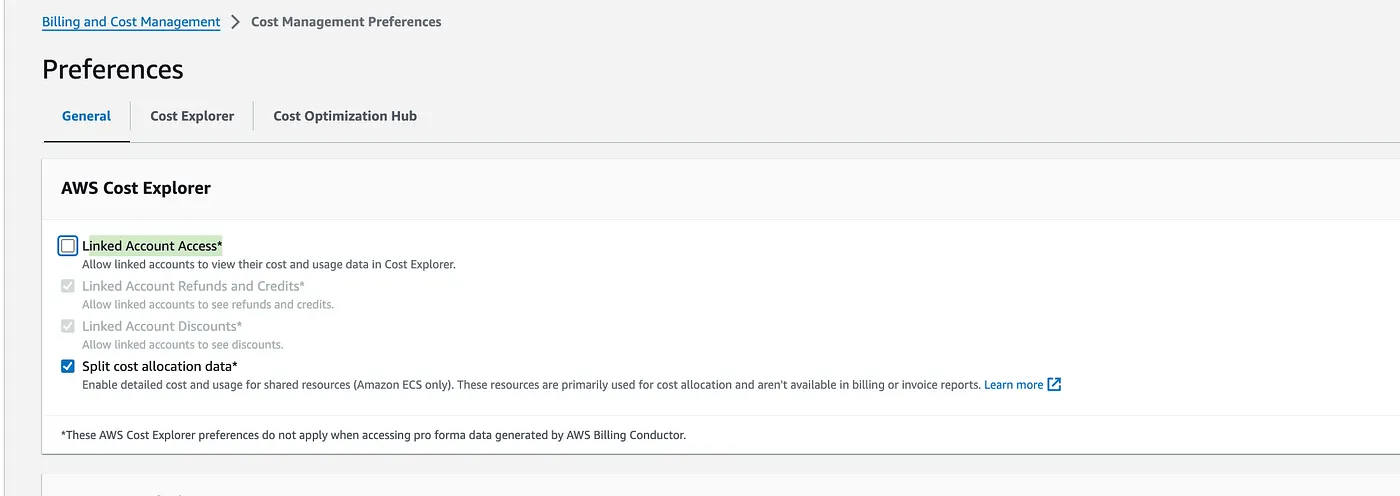Uncheck the Split cost allocation data checkbox
The width and height of the screenshot is (1400, 496).
pyautogui.click(x=68, y=366)
